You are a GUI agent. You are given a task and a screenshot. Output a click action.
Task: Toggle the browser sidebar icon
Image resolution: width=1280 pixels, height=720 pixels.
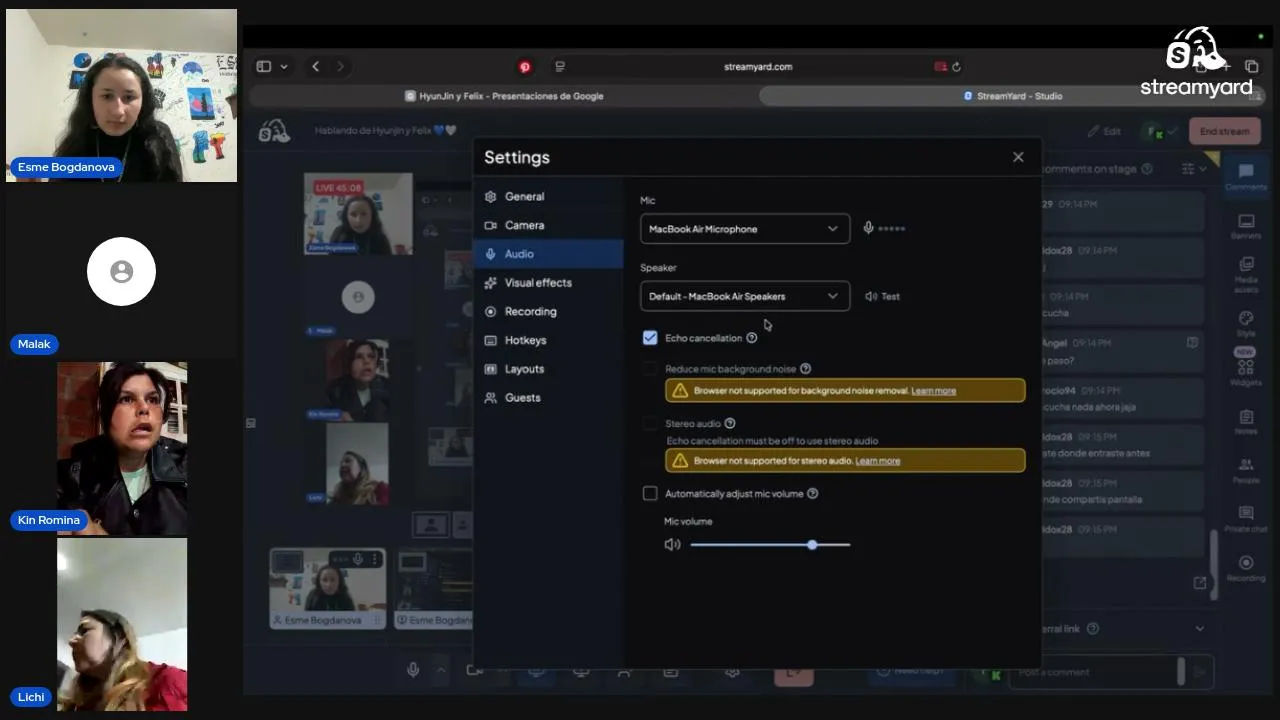point(264,67)
